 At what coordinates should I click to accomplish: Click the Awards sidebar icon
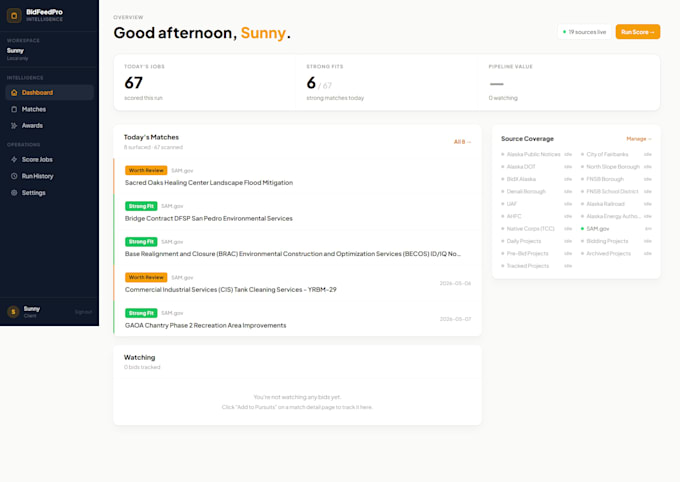pos(14,126)
